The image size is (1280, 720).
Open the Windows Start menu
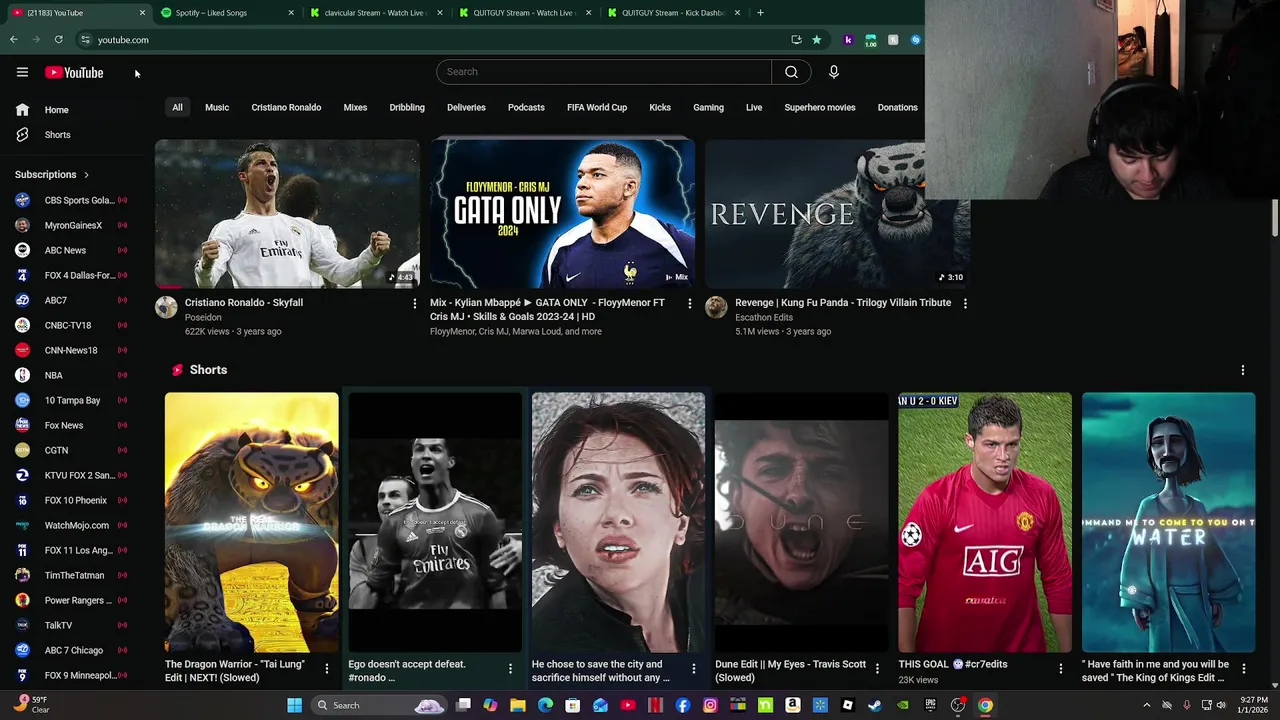(295, 705)
